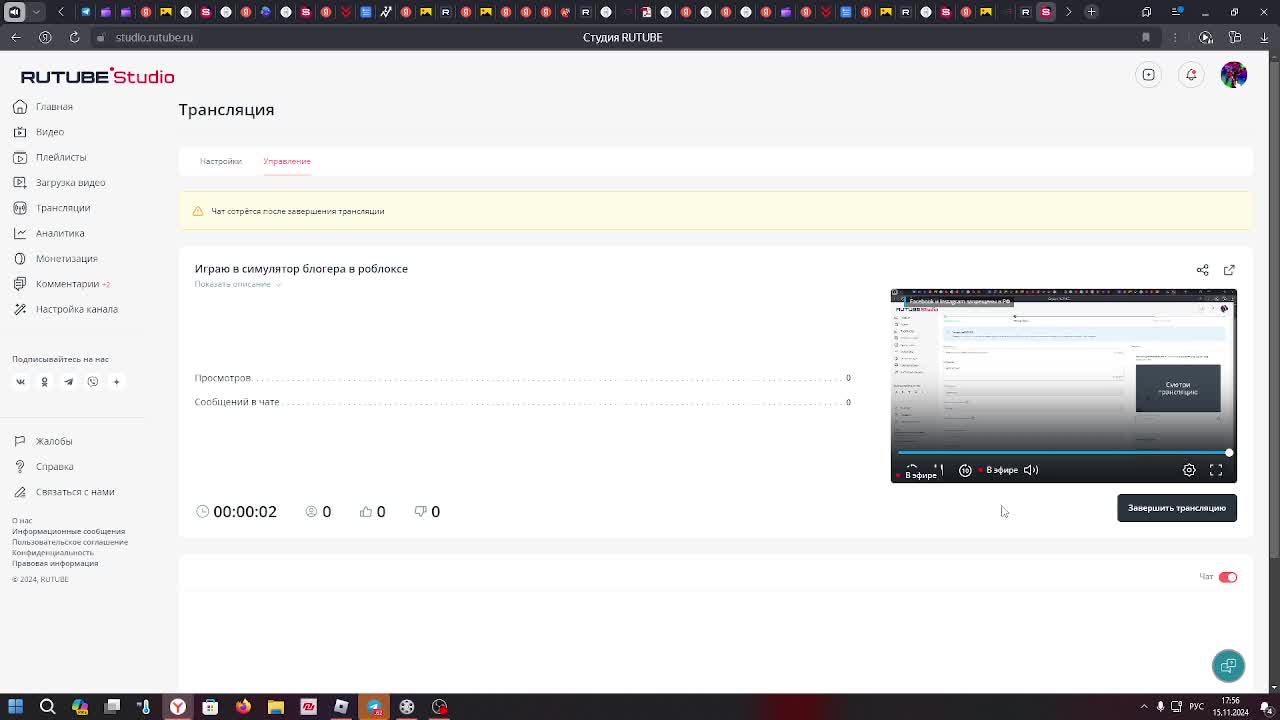The width and height of the screenshot is (1280, 720).
Task: Open Информационные сообщения footer link
Action: (69, 531)
